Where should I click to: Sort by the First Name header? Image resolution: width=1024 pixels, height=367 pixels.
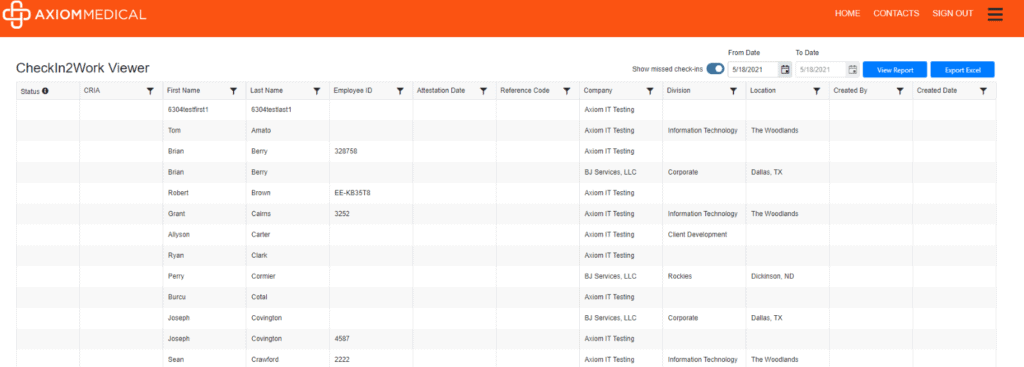pos(184,91)
